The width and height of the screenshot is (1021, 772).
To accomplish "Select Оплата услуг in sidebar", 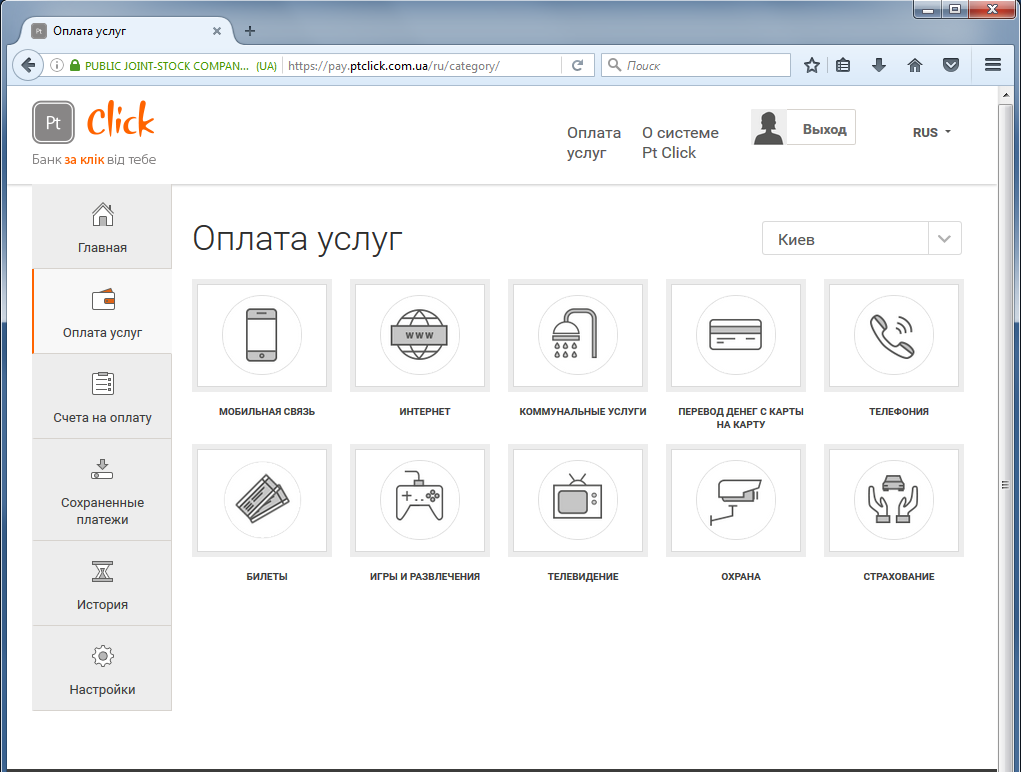I will pos(102,311).
